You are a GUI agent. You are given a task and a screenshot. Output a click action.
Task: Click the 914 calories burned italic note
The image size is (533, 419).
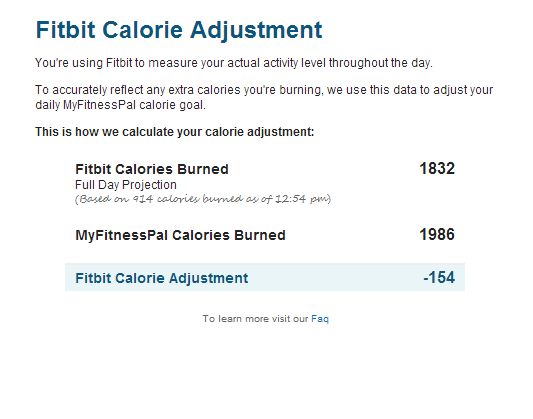pos(203,199)
